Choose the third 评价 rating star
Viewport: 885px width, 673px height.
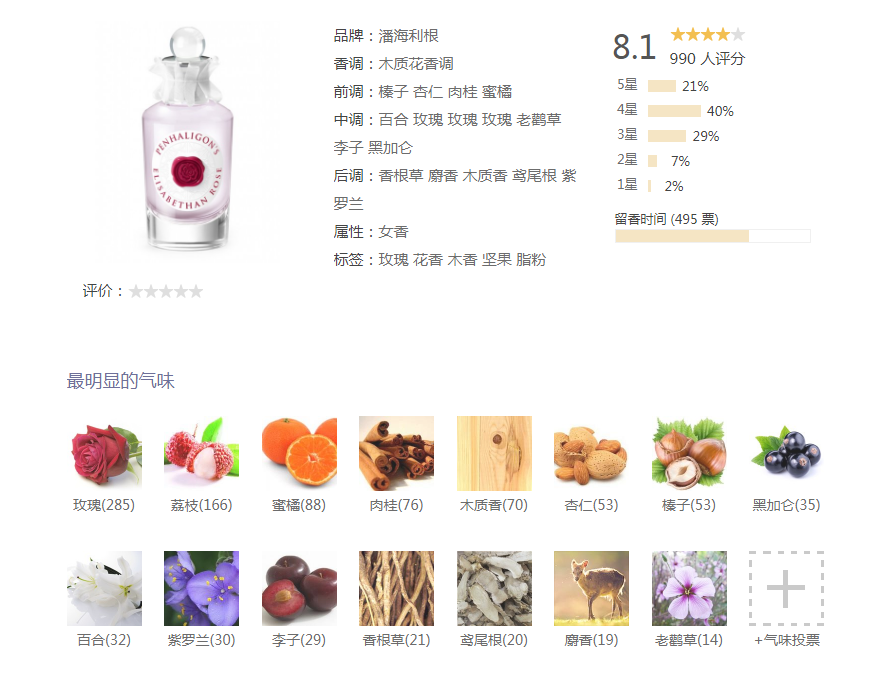coord(166,291)
